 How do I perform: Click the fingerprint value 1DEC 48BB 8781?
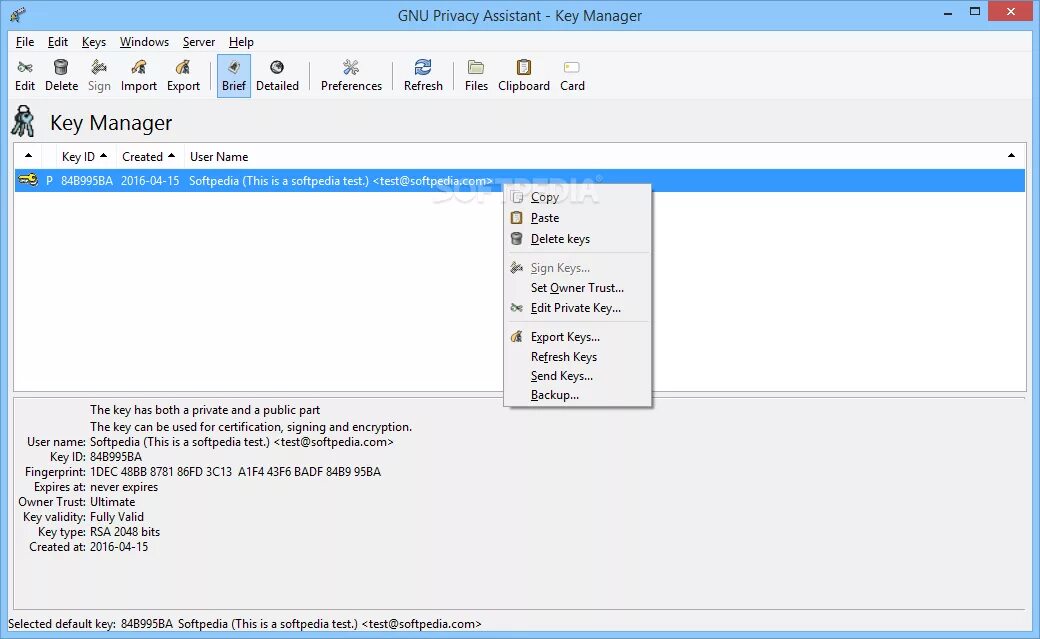pyautogui.click(x=235, y=472)
